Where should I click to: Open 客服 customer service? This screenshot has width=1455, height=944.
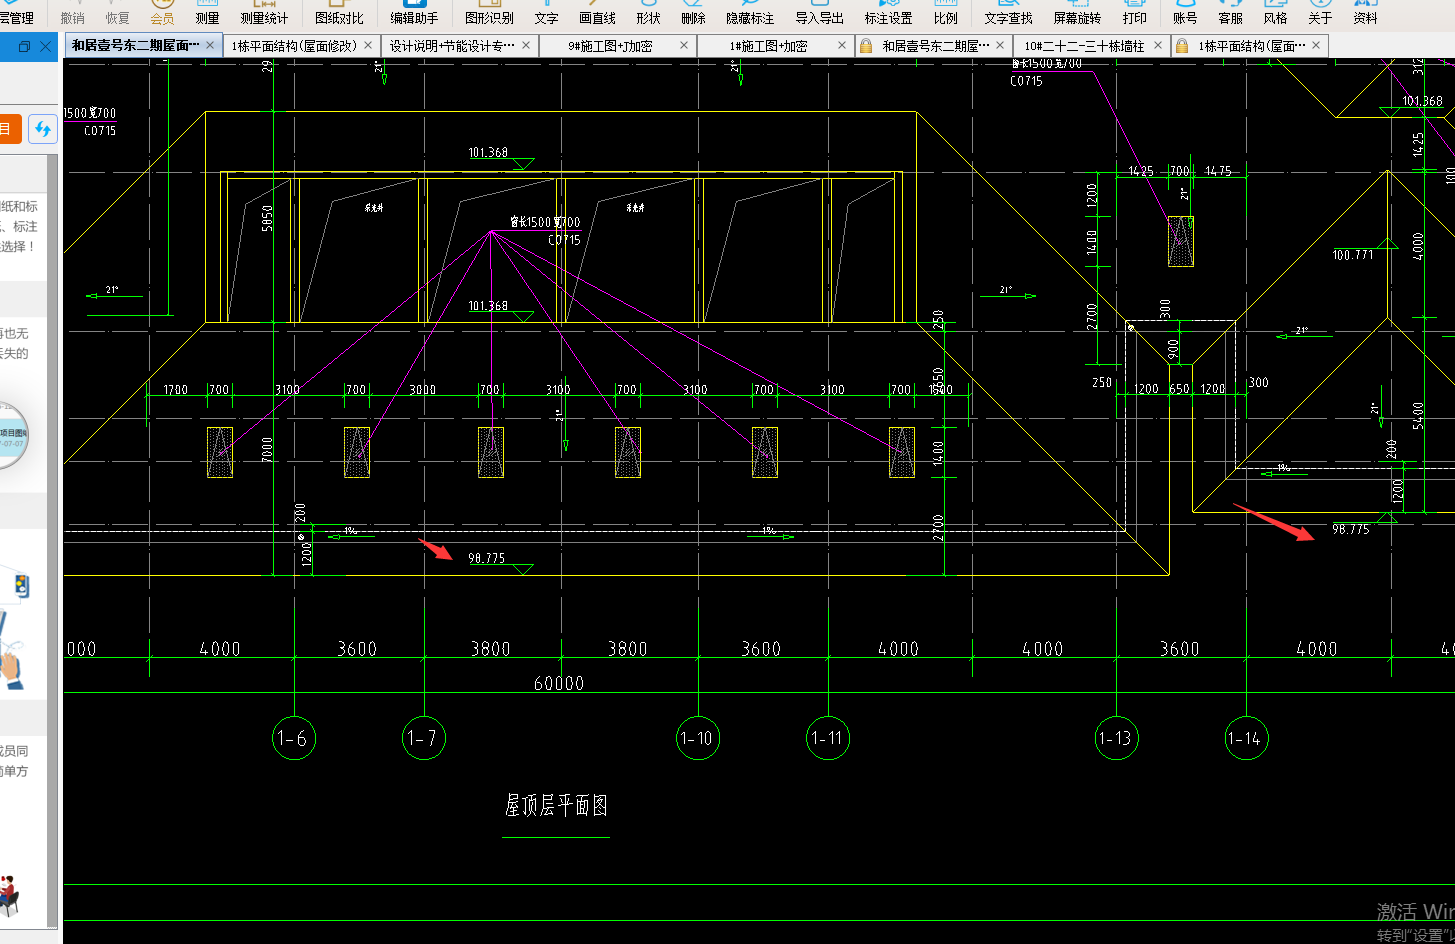pos(1230,13)
